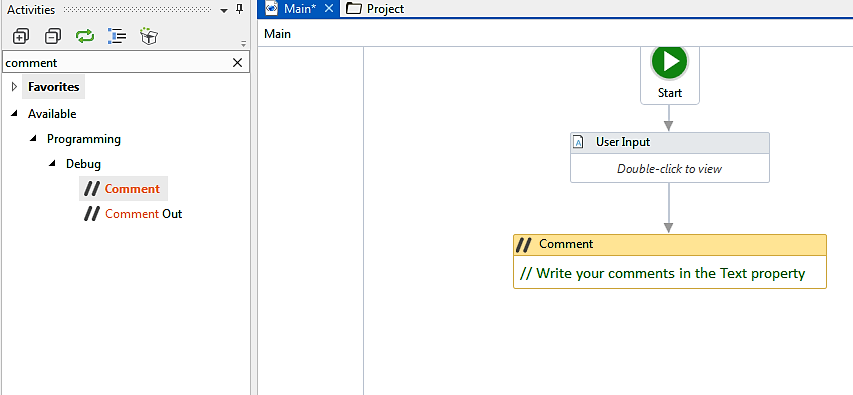Viewport: 853px width, 395px height.
Task: Click the Activities panel title
Action: [31, 10]
